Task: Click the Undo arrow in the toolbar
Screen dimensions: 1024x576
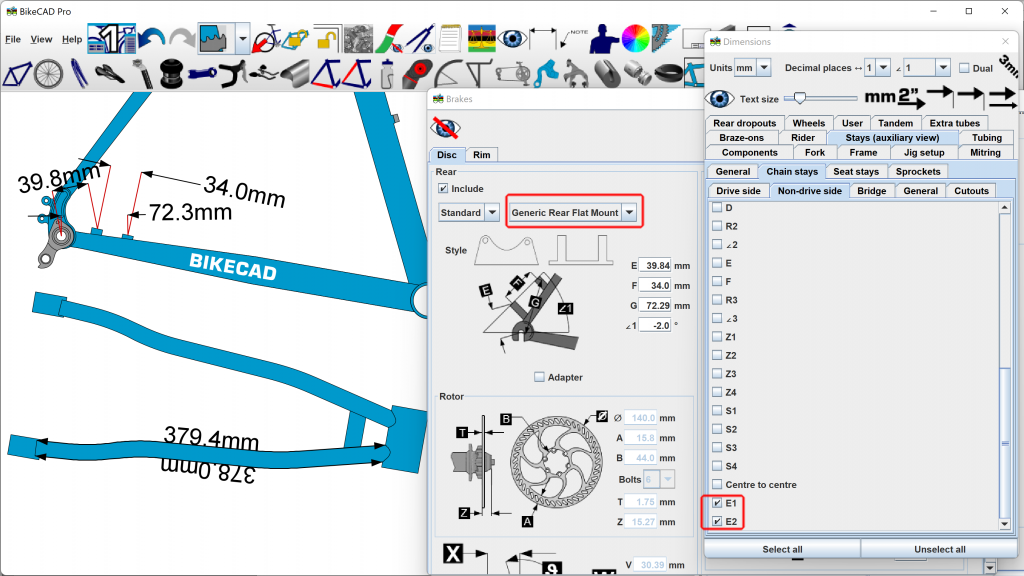Action: [x=152, y=39]
